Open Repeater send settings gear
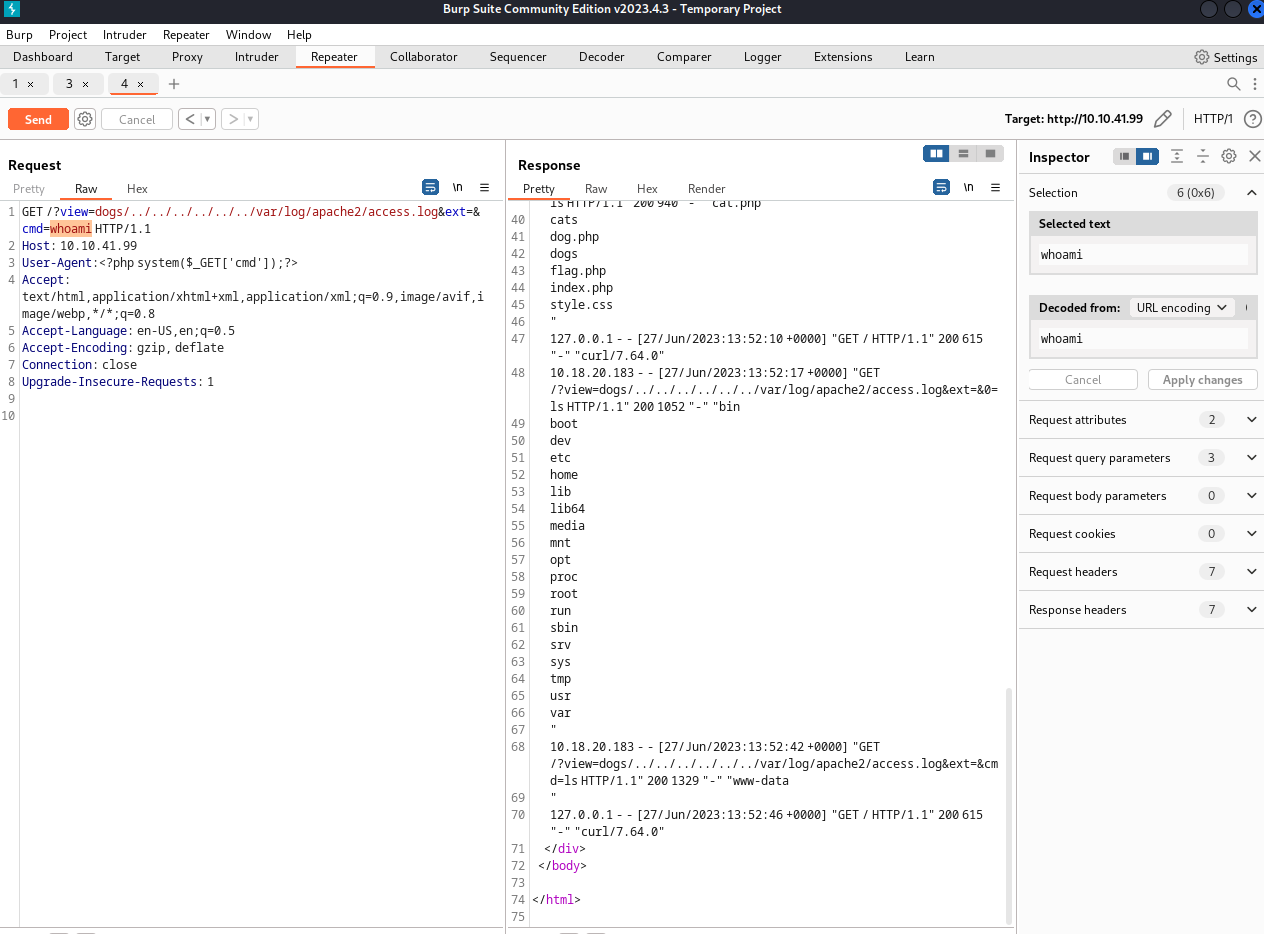This screenshot has height=934, width=1264. coord(85,119)
